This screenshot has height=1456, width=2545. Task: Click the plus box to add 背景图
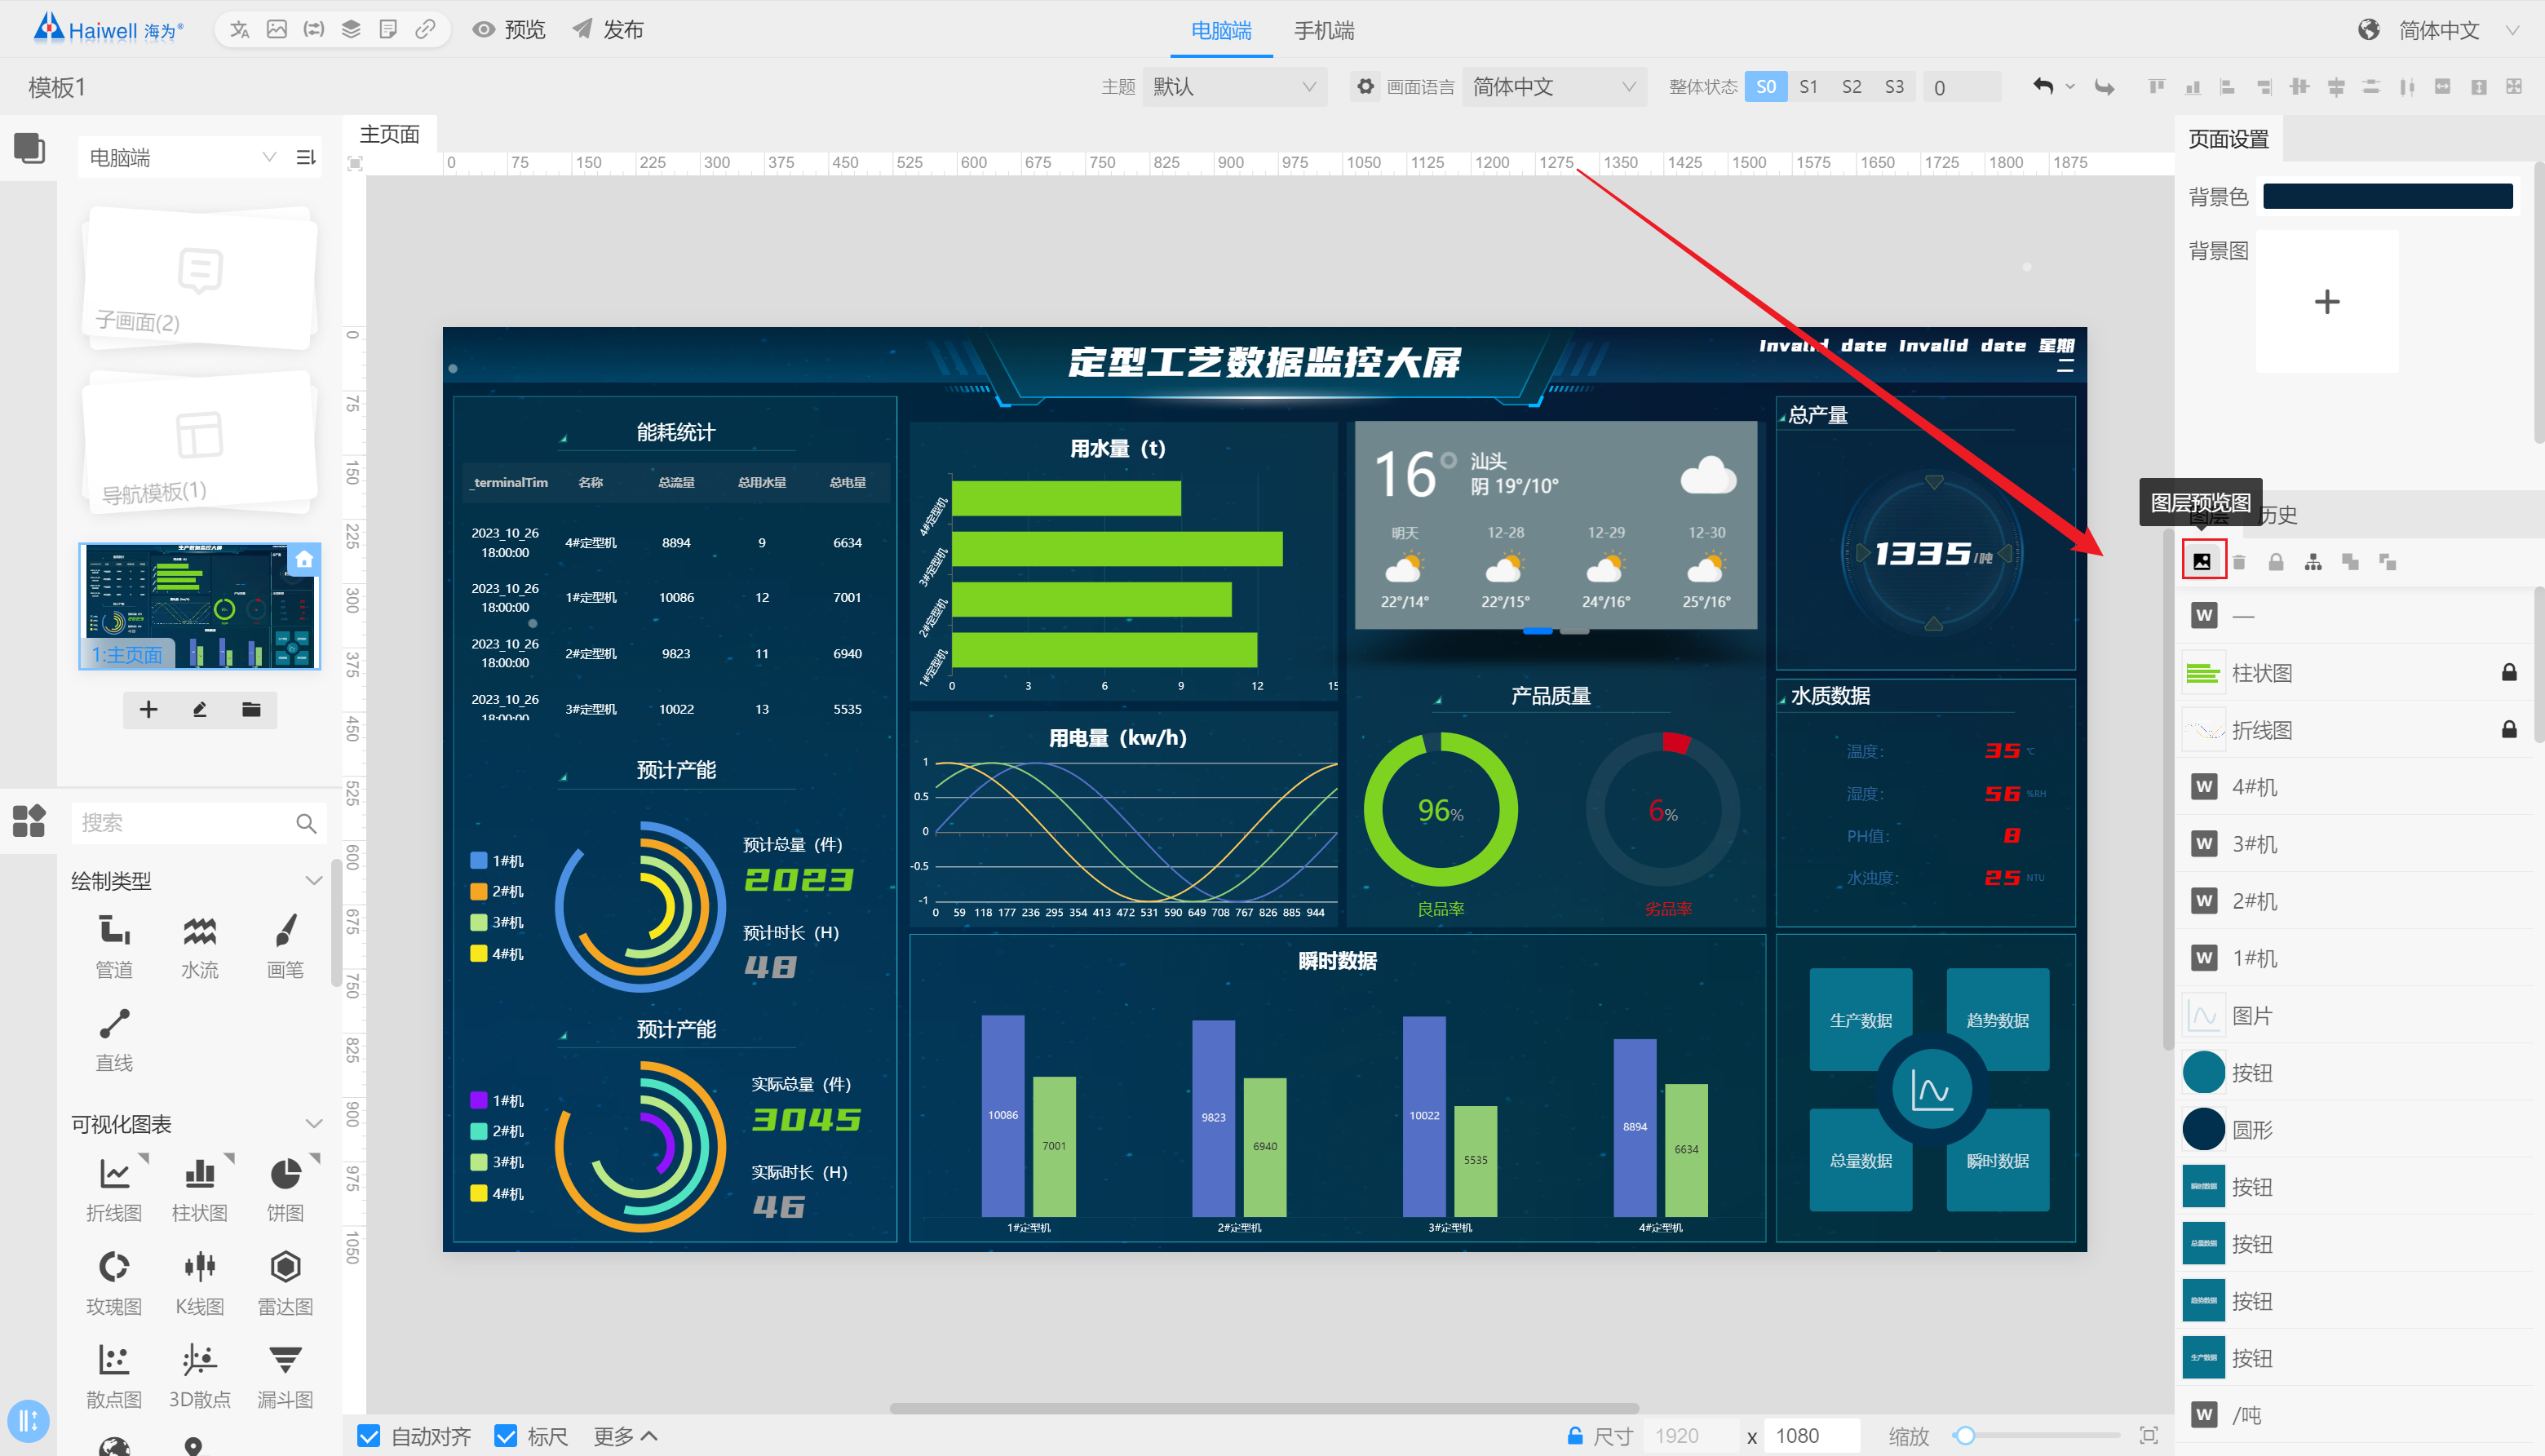2327,301
